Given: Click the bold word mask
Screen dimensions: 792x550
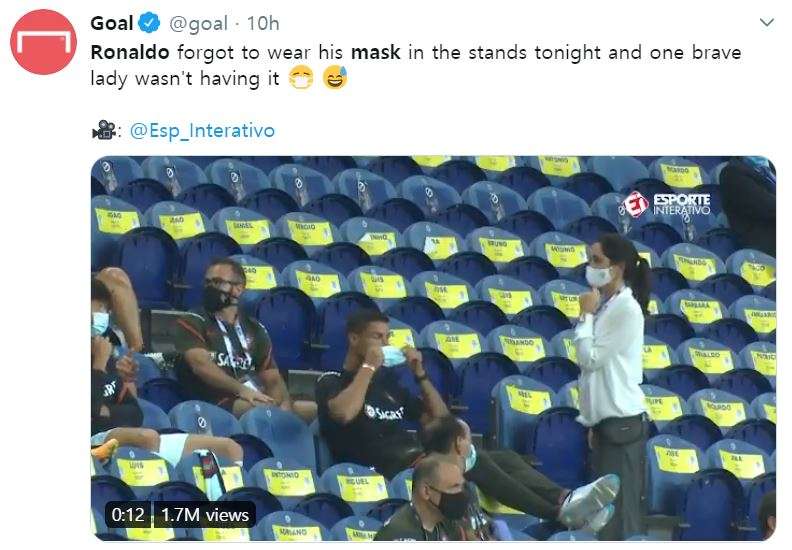Looking at the screenshot, I should point(376,52).
